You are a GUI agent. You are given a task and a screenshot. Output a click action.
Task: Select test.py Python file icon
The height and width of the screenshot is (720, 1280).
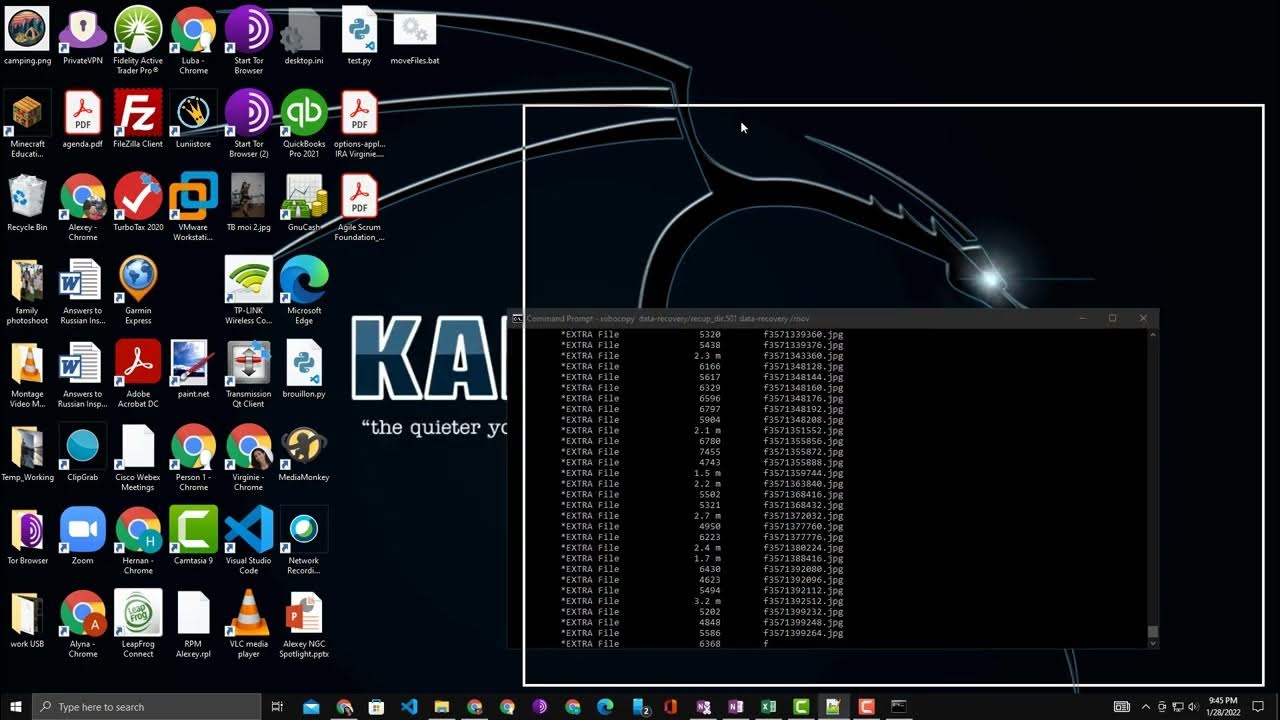click(x=359, y=36)
